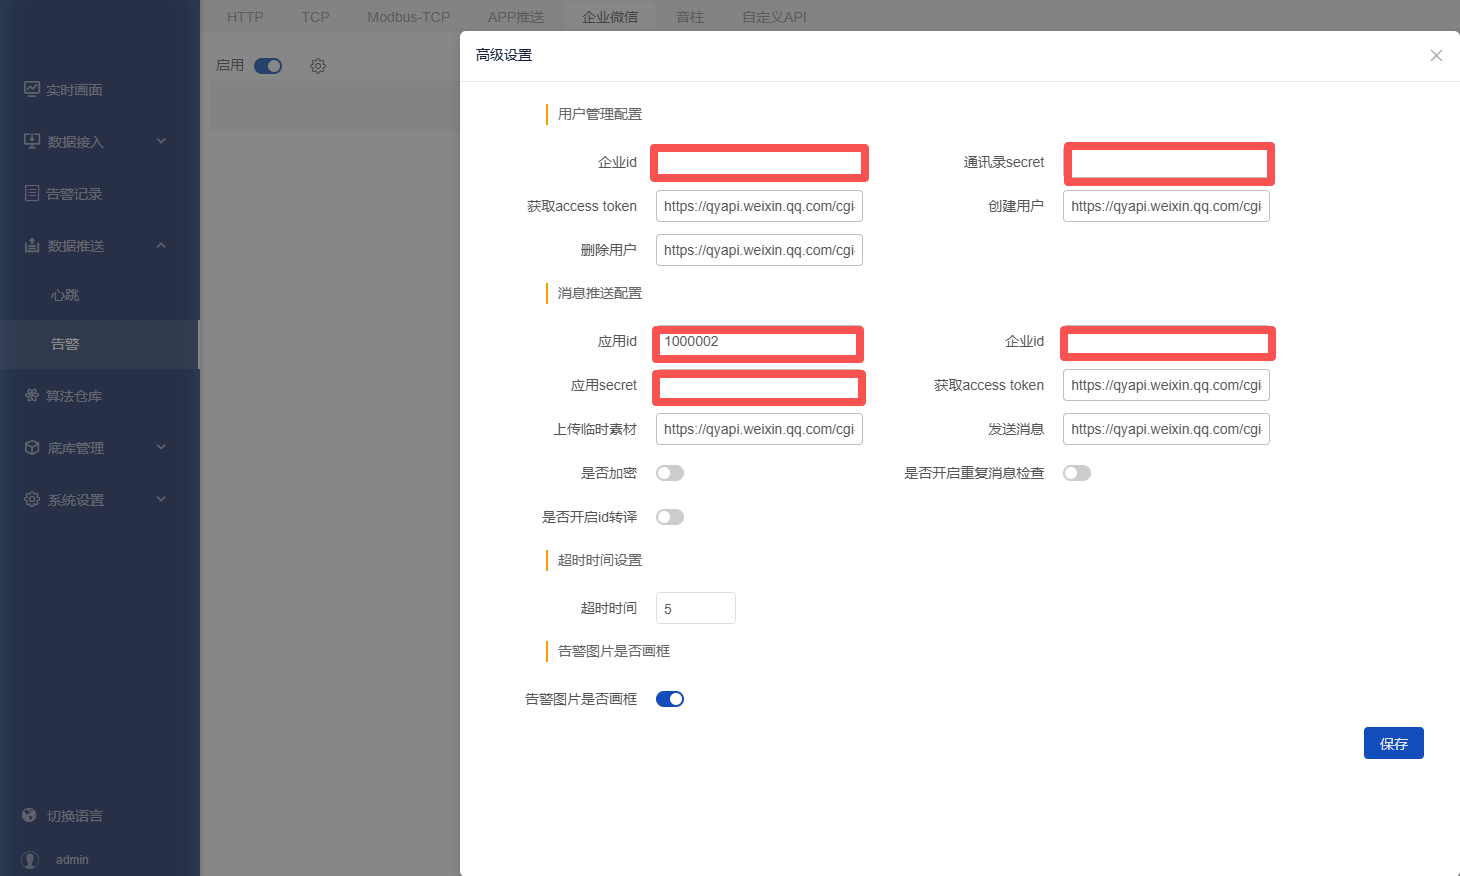Expand the 数据接入 menu chevron
This screenshot has width=1460, height=876.
coord(161,141)
